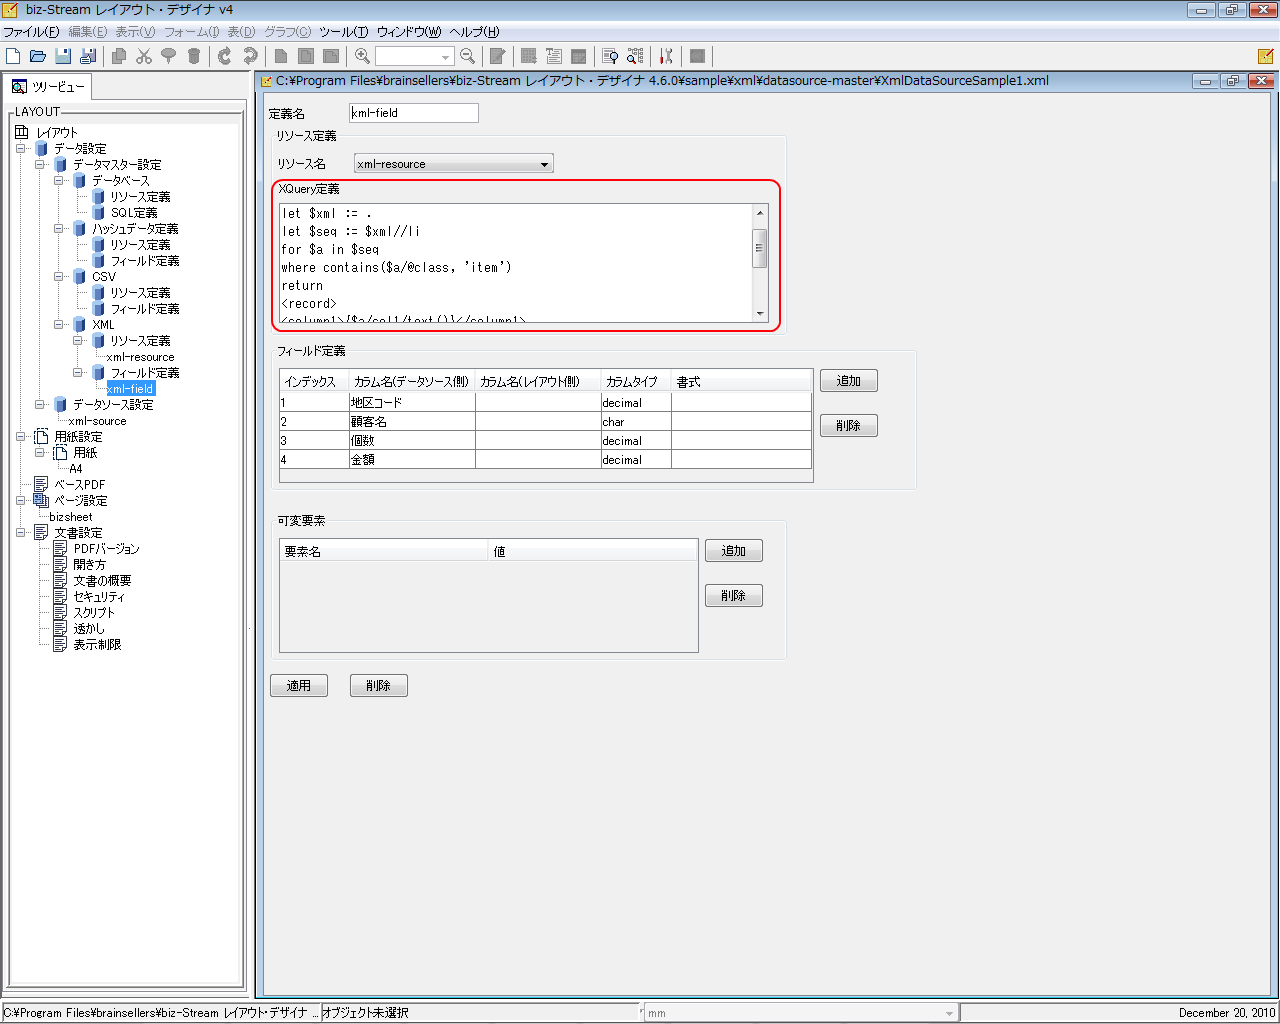Click the データベース cylinder icon in tree
Viewport: 1280px width, 1024px height.
(79, 180)
